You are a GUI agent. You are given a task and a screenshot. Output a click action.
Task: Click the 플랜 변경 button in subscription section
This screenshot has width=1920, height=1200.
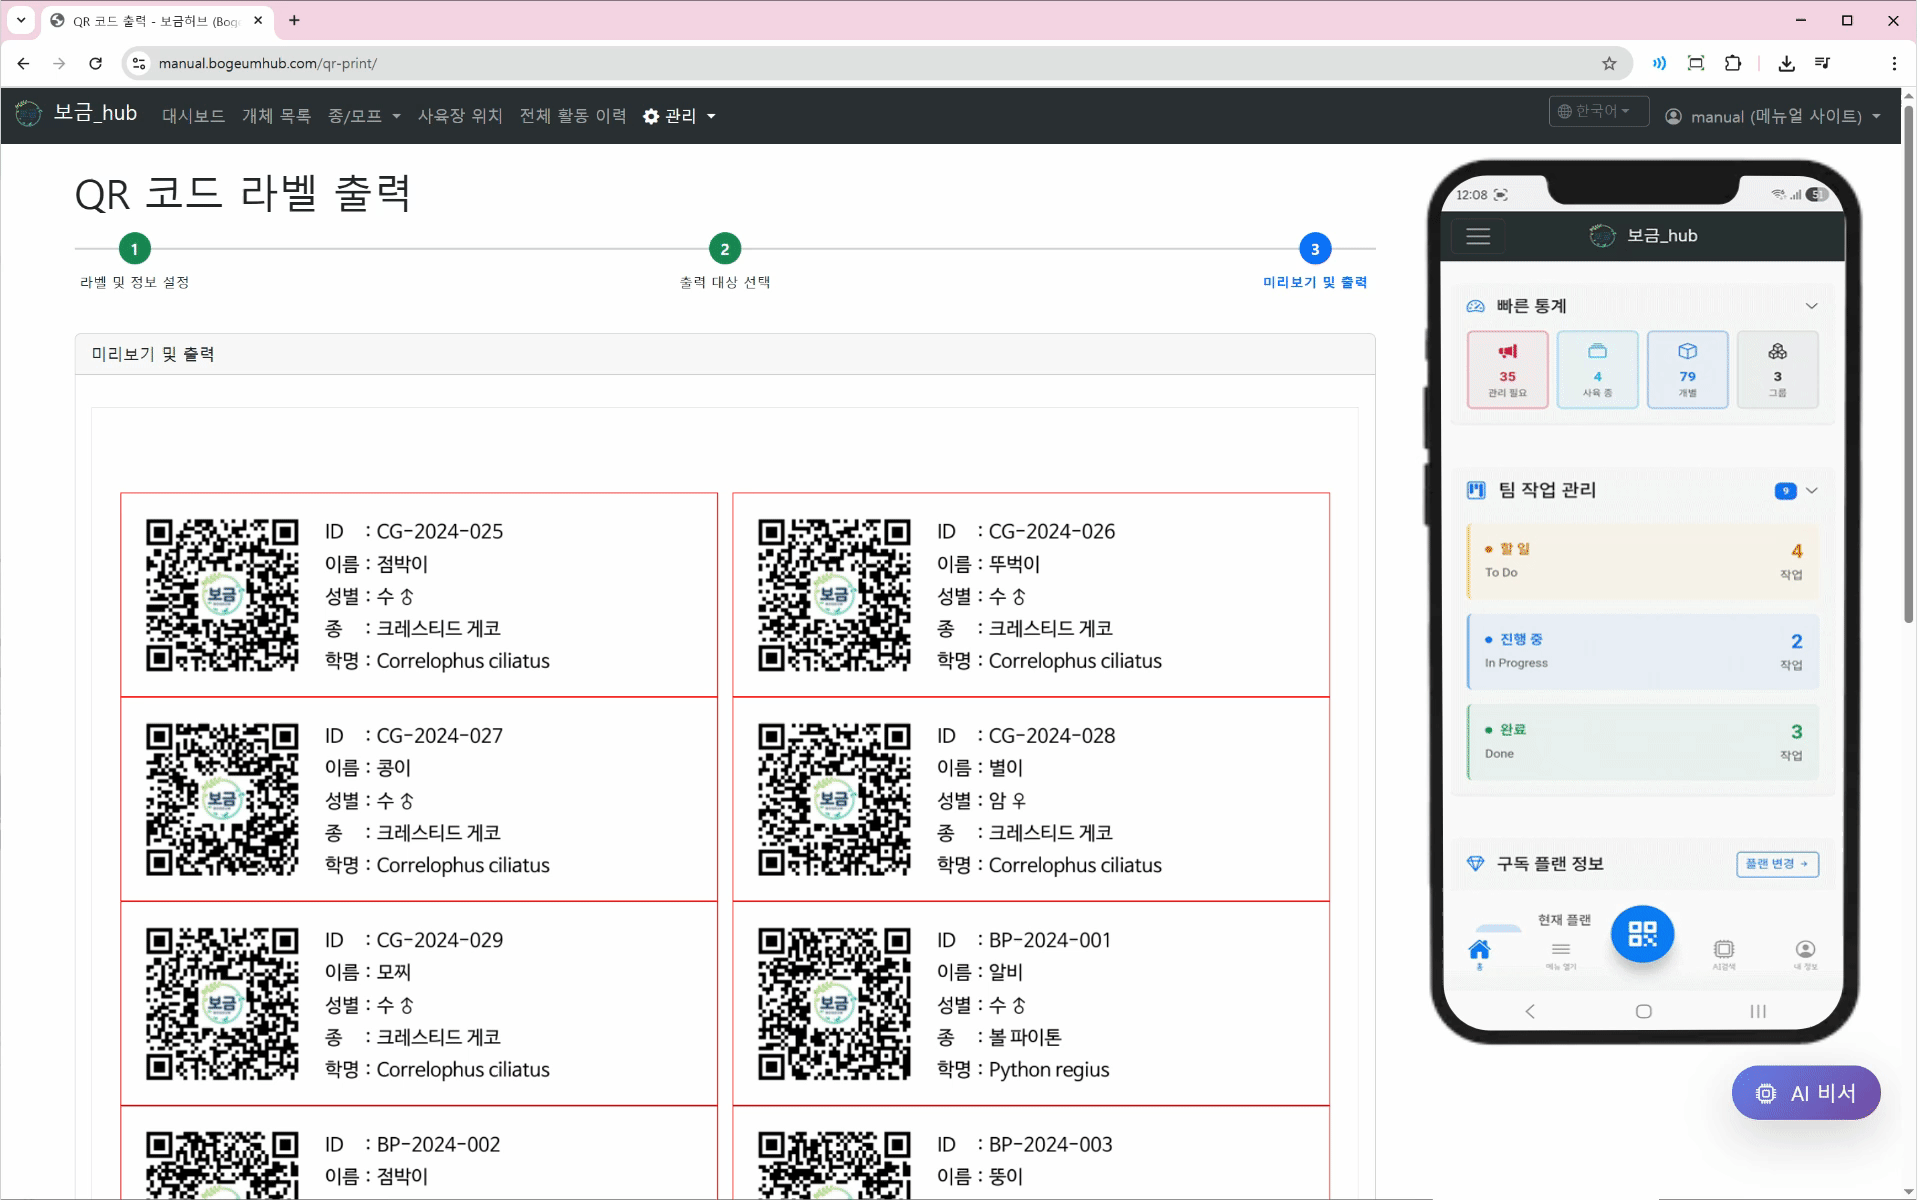pyautogui.click(x=1778, y=864)
